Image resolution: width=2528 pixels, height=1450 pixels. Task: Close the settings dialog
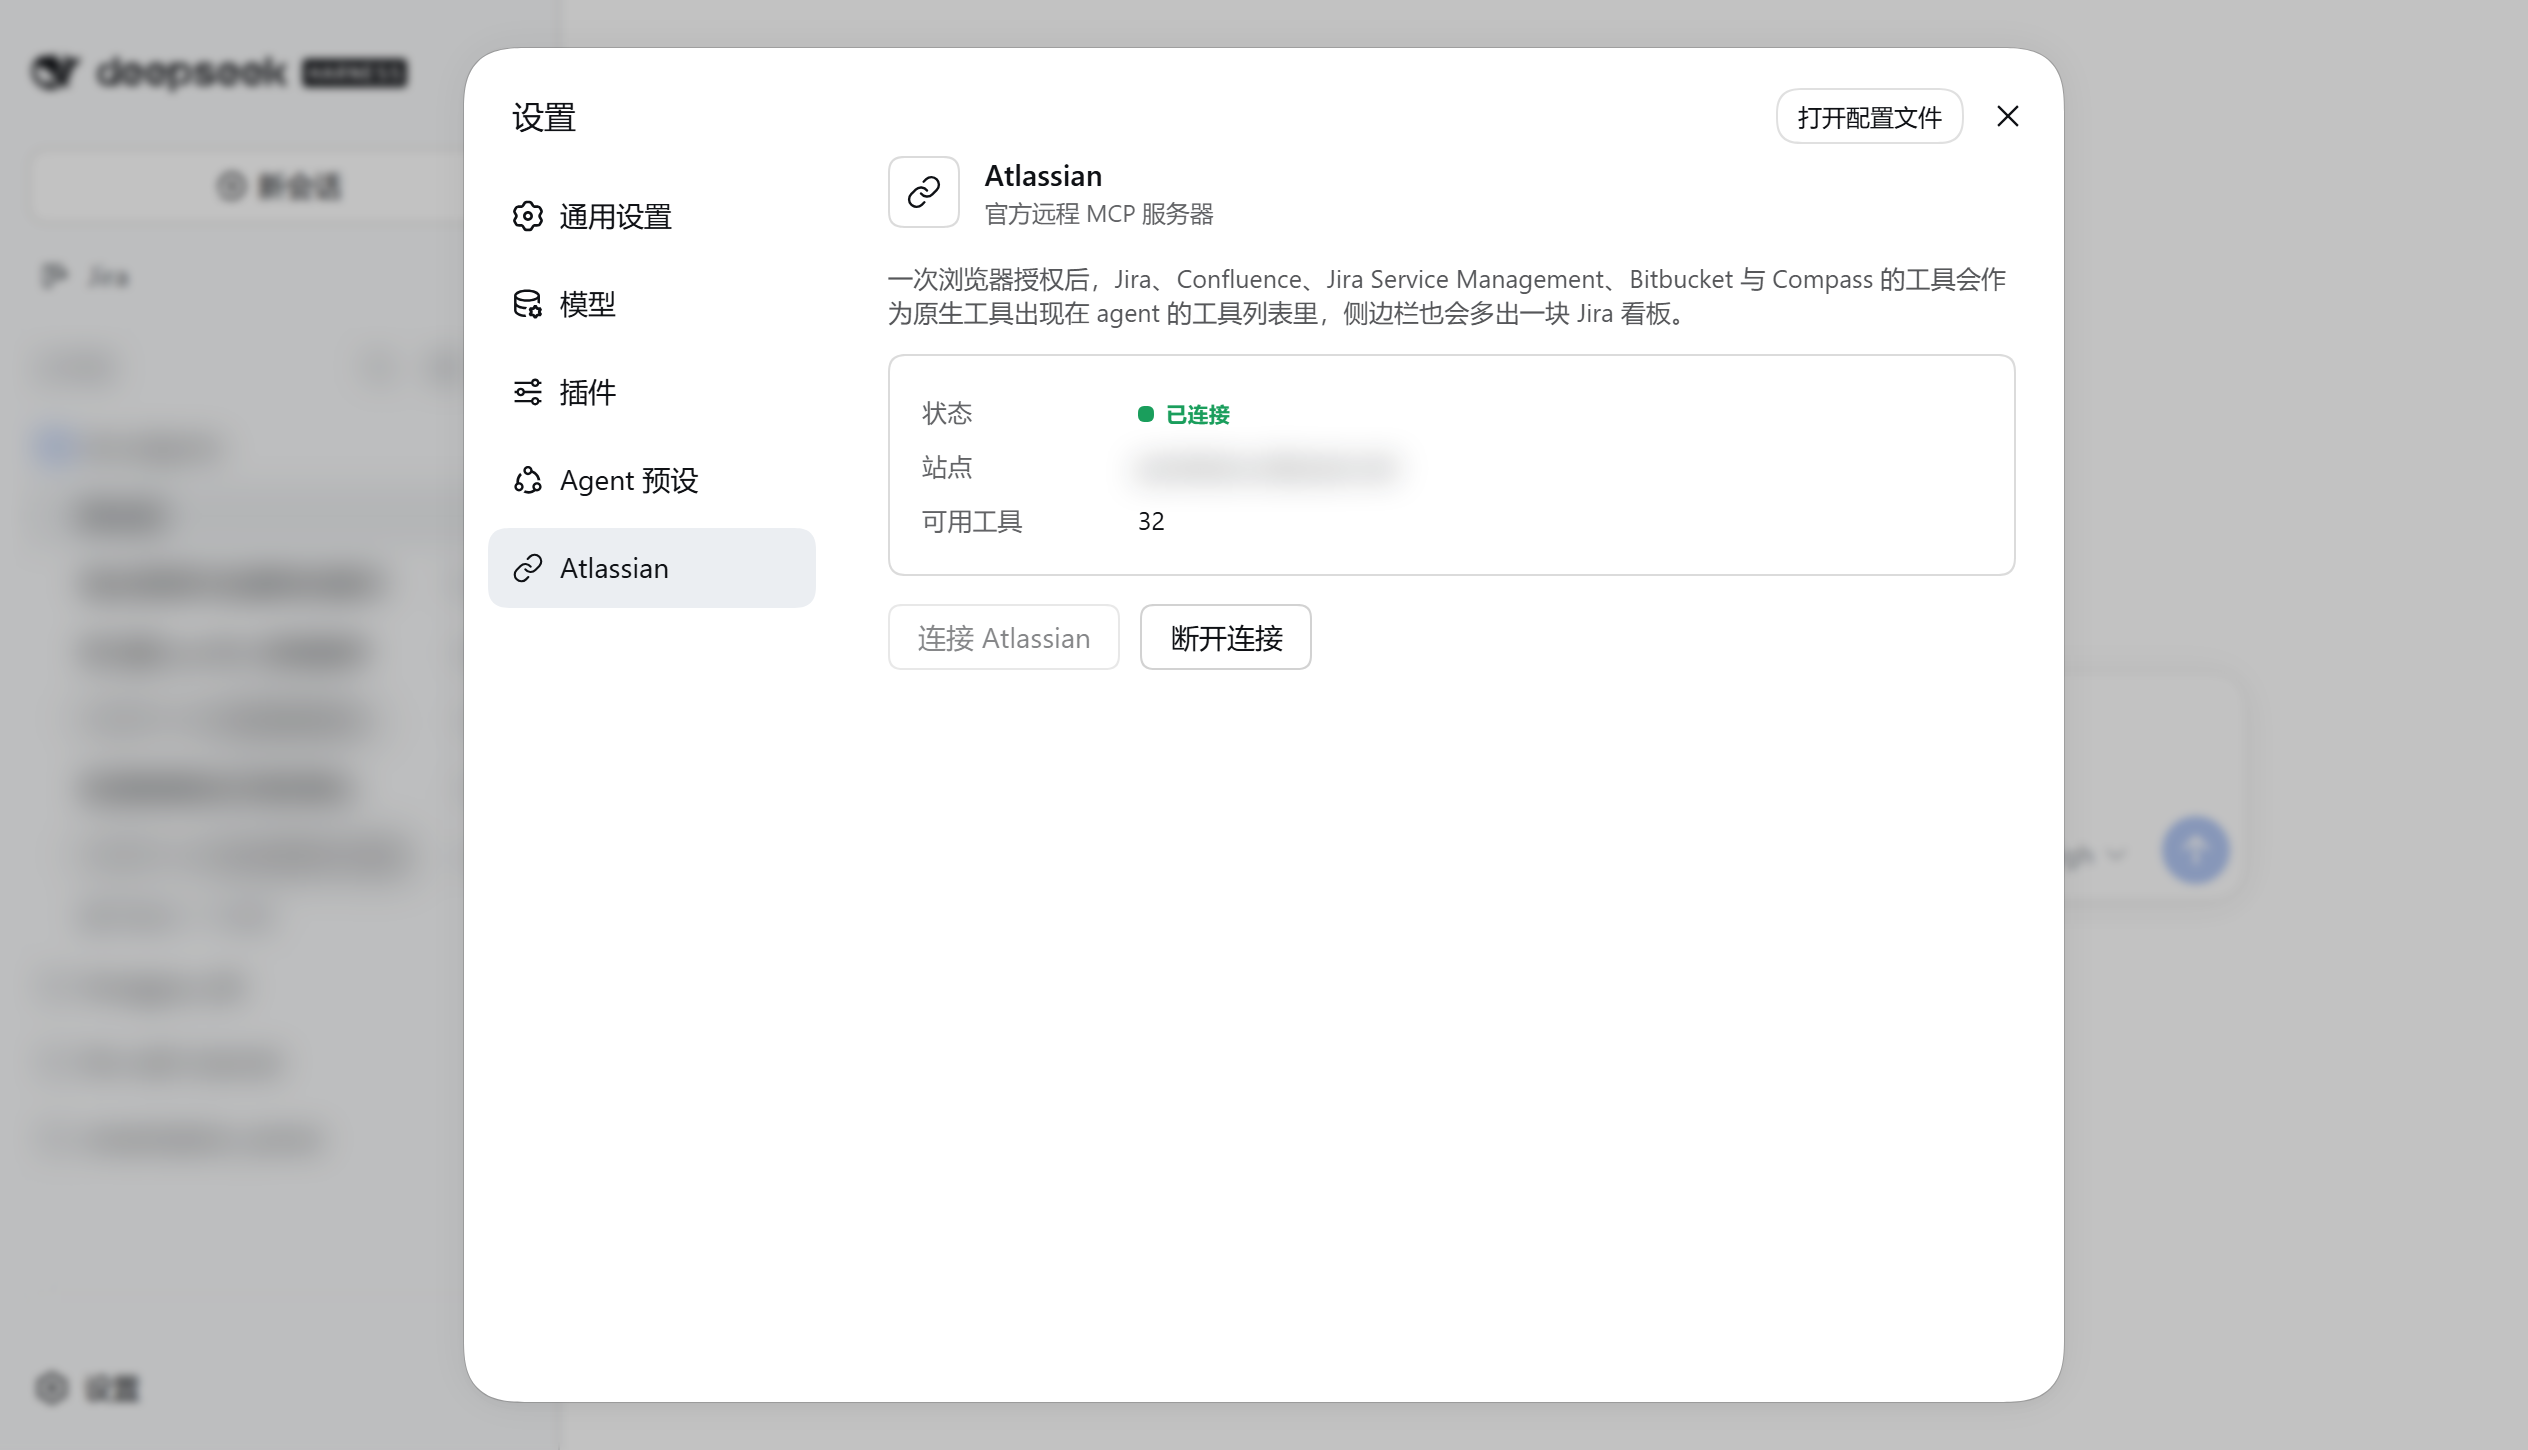[2007, 117]
